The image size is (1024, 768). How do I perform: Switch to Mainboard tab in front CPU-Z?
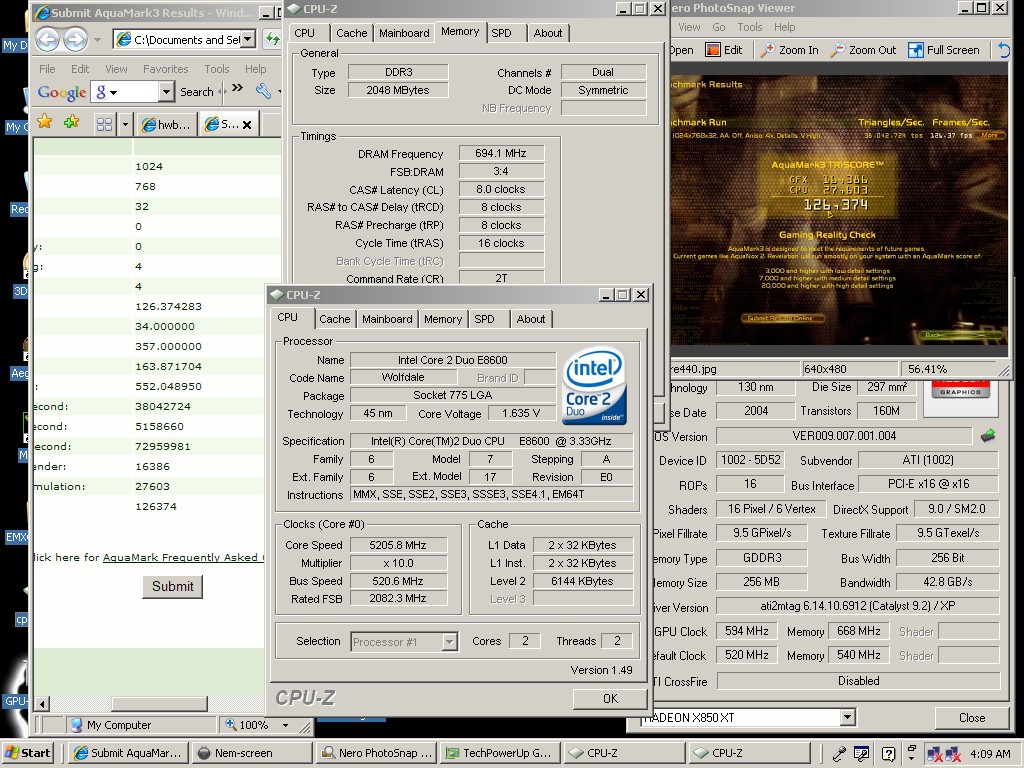click(x=387, y=319)
